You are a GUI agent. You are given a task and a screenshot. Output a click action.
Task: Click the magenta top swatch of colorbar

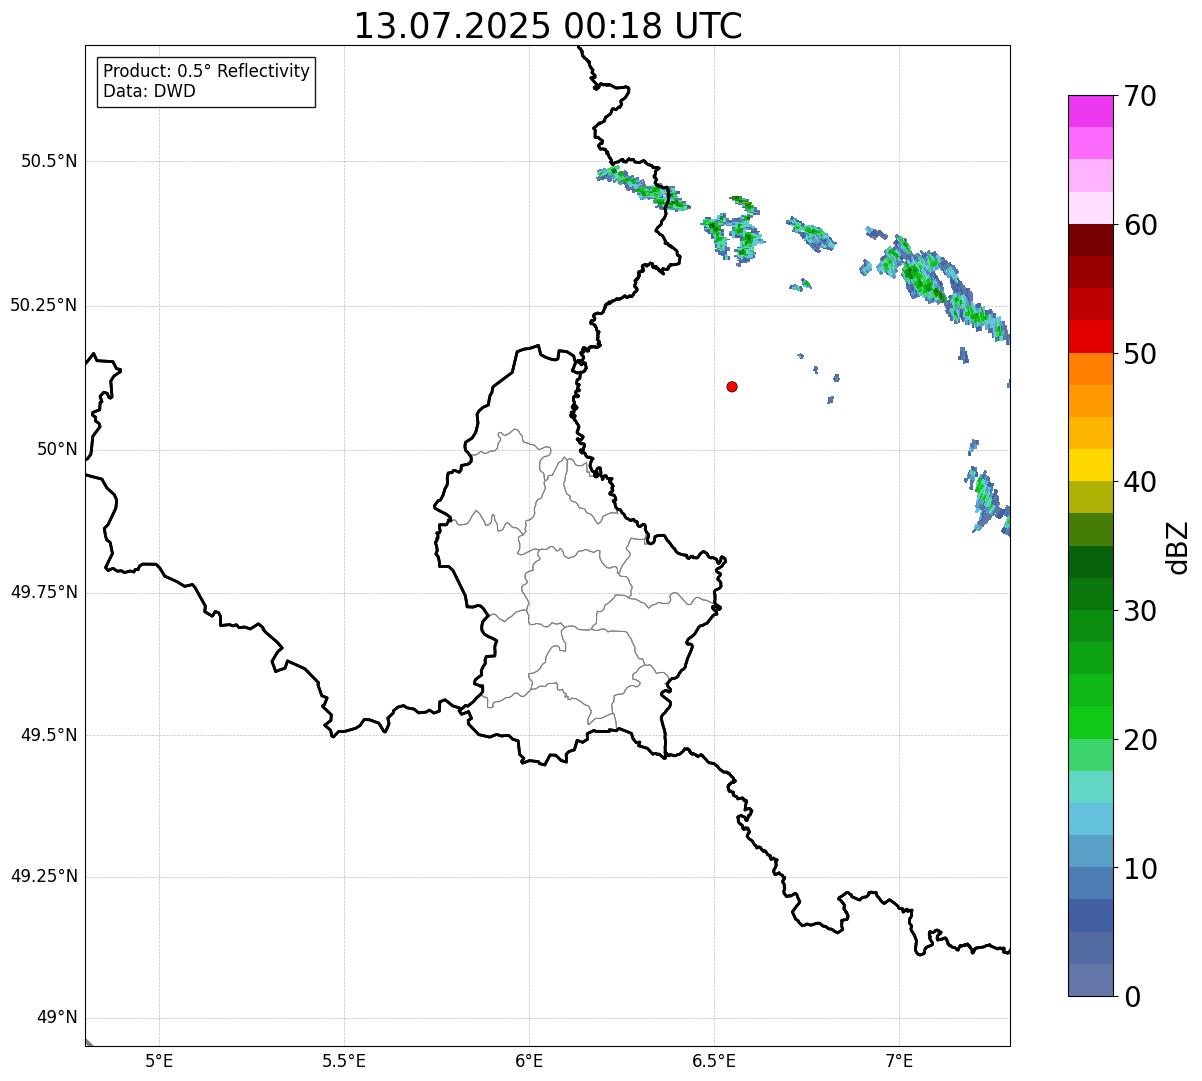click(x=1090, y=111)
